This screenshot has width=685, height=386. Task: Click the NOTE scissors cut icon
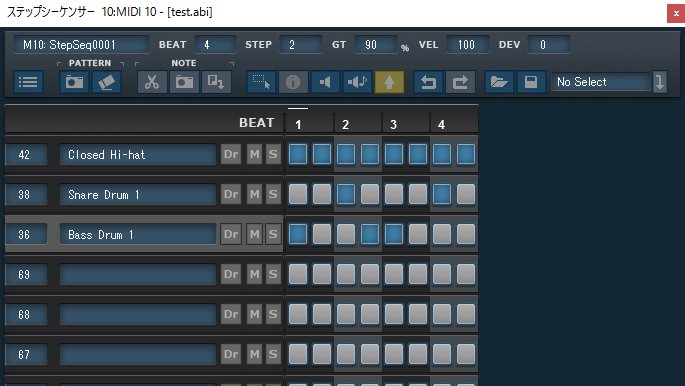coord(152,82)
